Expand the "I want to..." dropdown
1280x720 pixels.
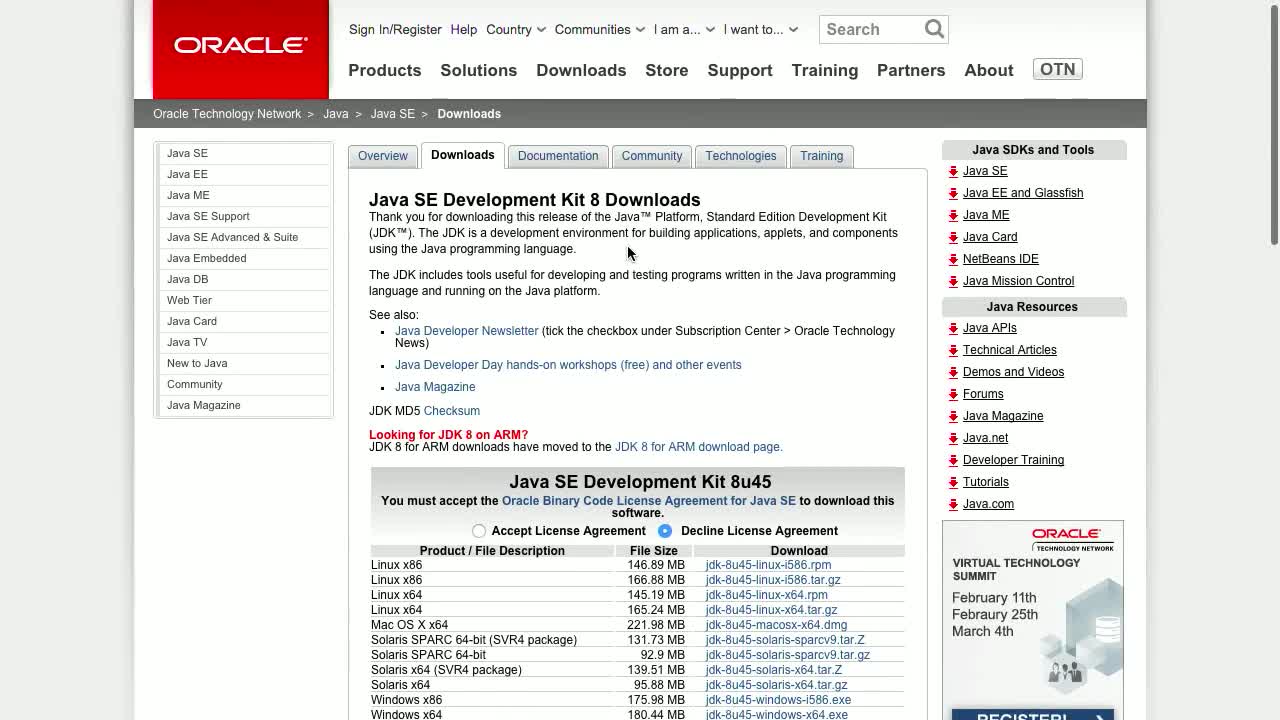click(x=761, y=29)
